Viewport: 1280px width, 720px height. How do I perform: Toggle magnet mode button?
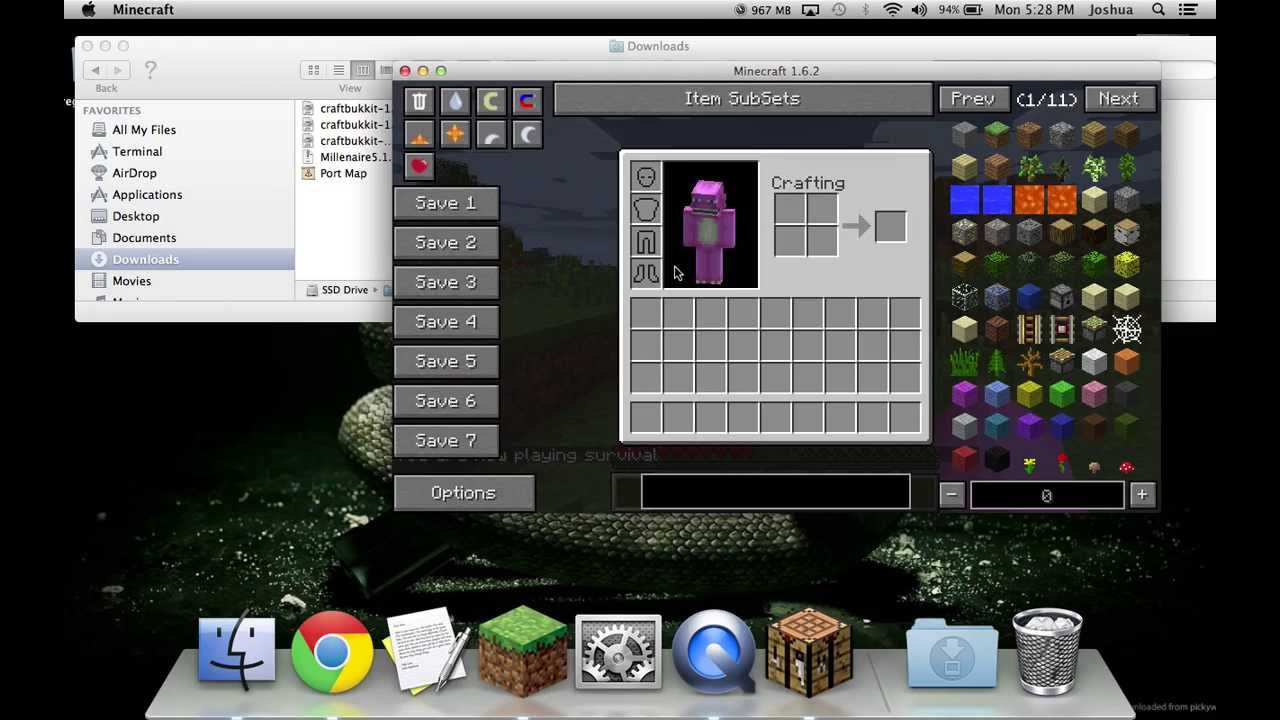[527, 102]
